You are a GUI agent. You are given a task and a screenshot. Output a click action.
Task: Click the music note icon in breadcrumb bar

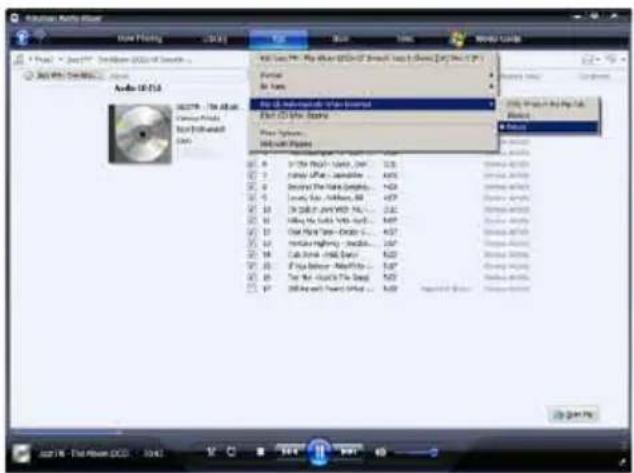19,59
